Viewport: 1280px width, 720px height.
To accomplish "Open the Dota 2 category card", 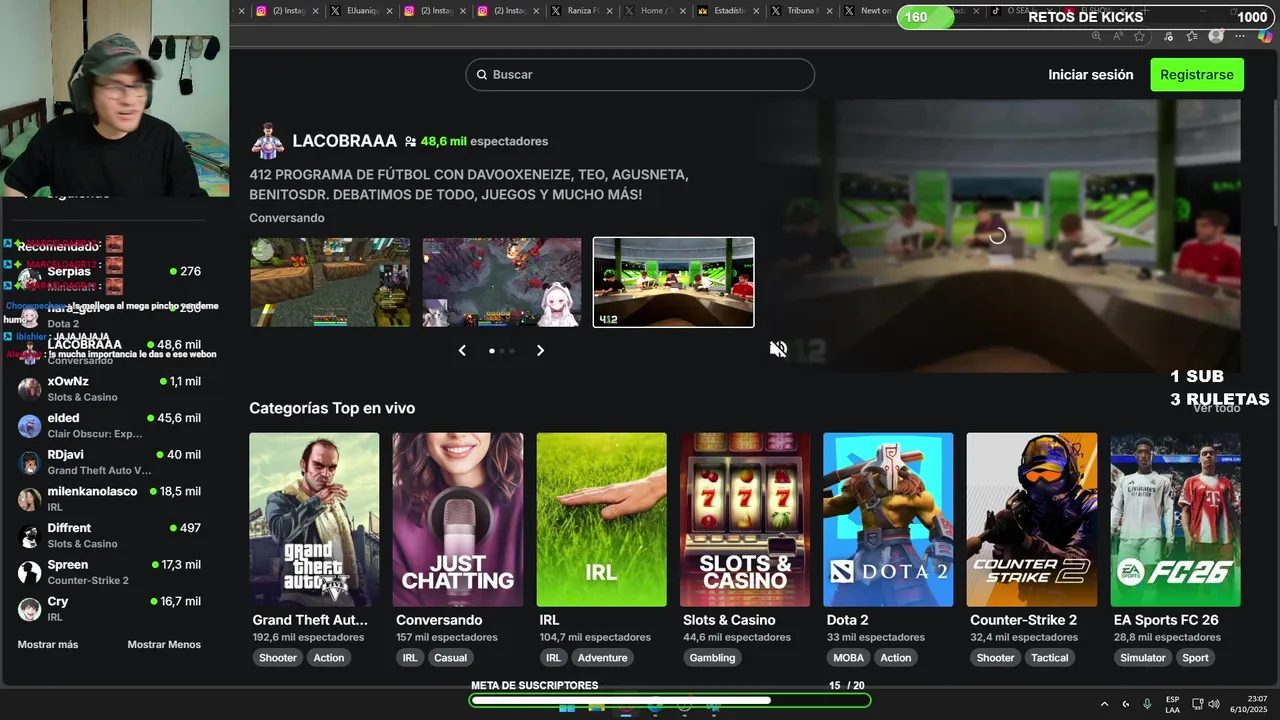I will (x=888, y=519).
